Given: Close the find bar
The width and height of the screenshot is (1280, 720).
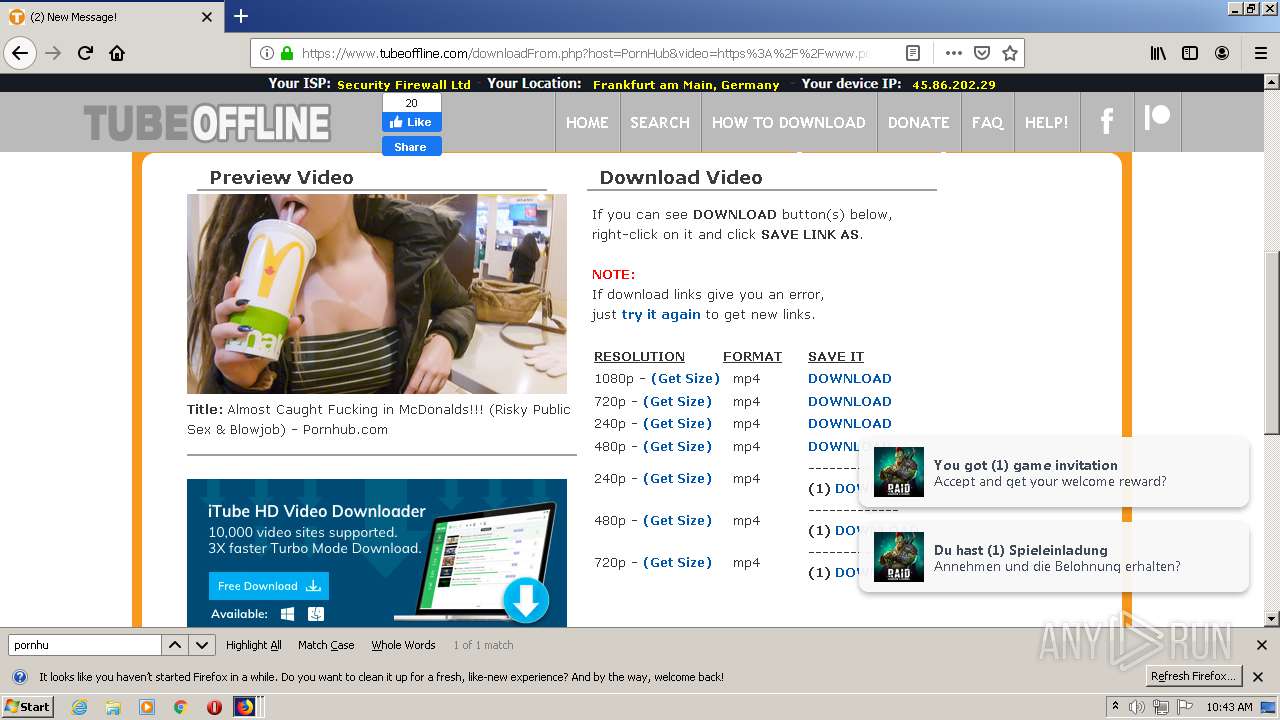Looking at the screenshot, I should point(1261,645).
